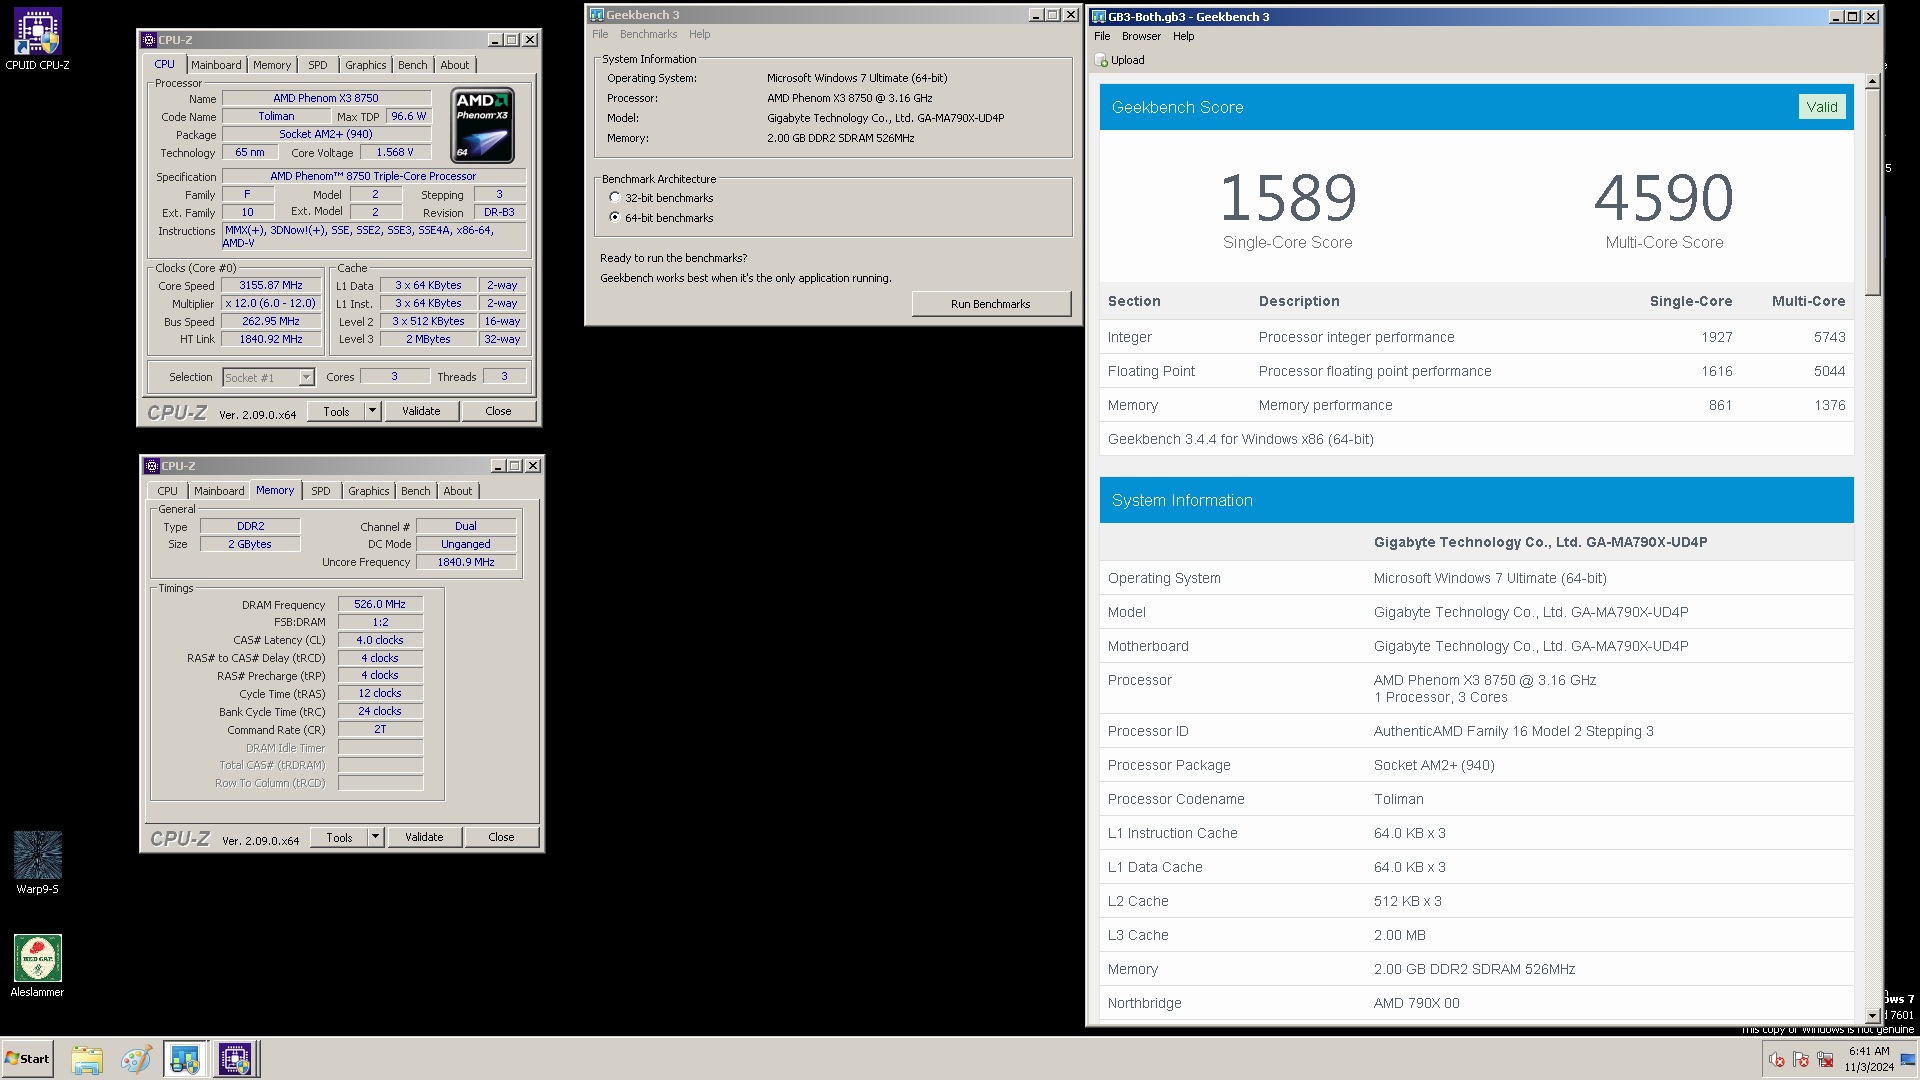
Task: Click the Integer row in score table
Action: (x=1476, y=337)
